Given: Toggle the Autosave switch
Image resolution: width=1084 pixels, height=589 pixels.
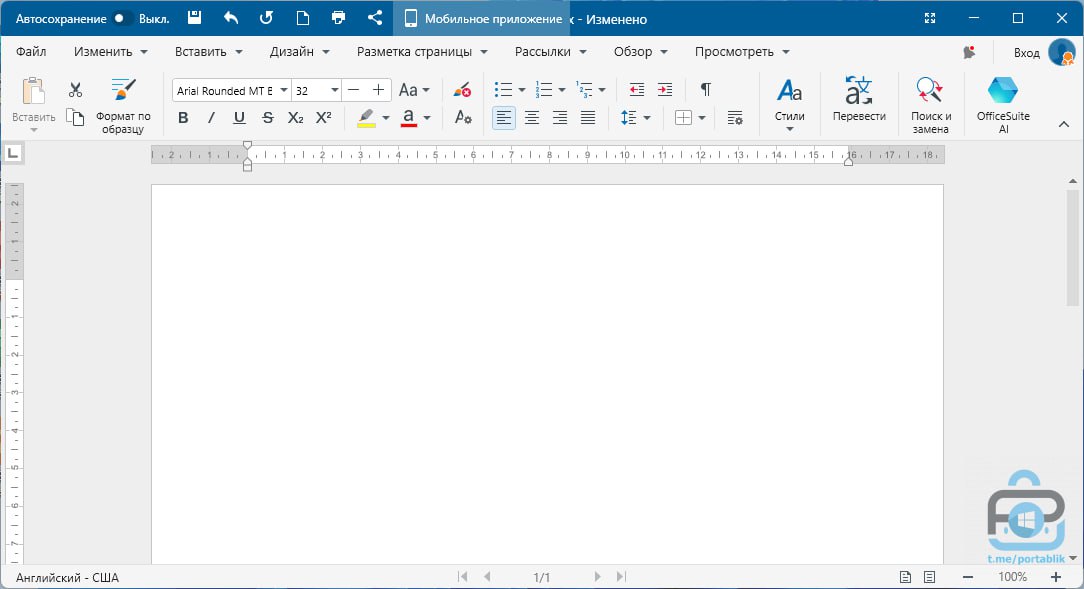Looking at the screenshot, I should [x=124, y=18].
